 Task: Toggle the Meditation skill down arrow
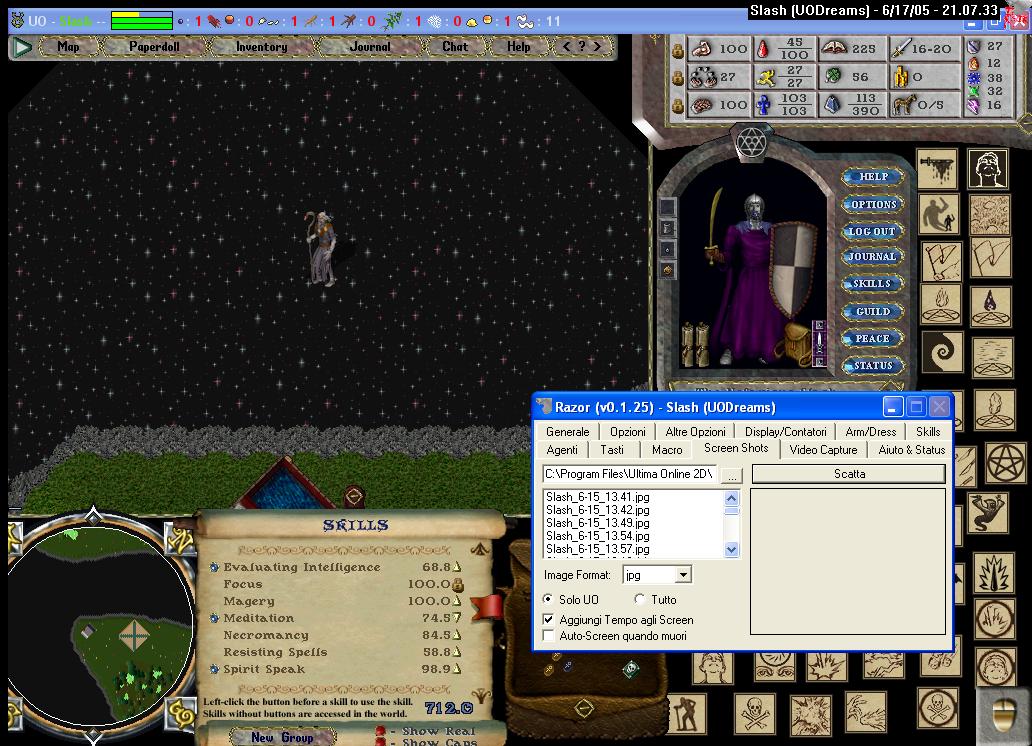click(x=457, y=618)
